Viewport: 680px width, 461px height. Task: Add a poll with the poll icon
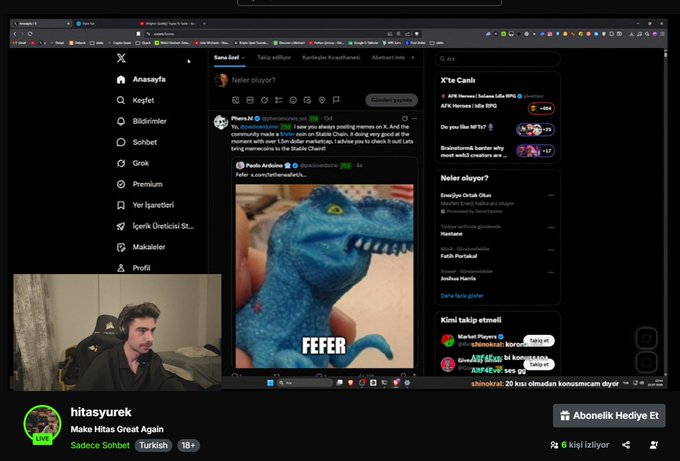point(278,100)
